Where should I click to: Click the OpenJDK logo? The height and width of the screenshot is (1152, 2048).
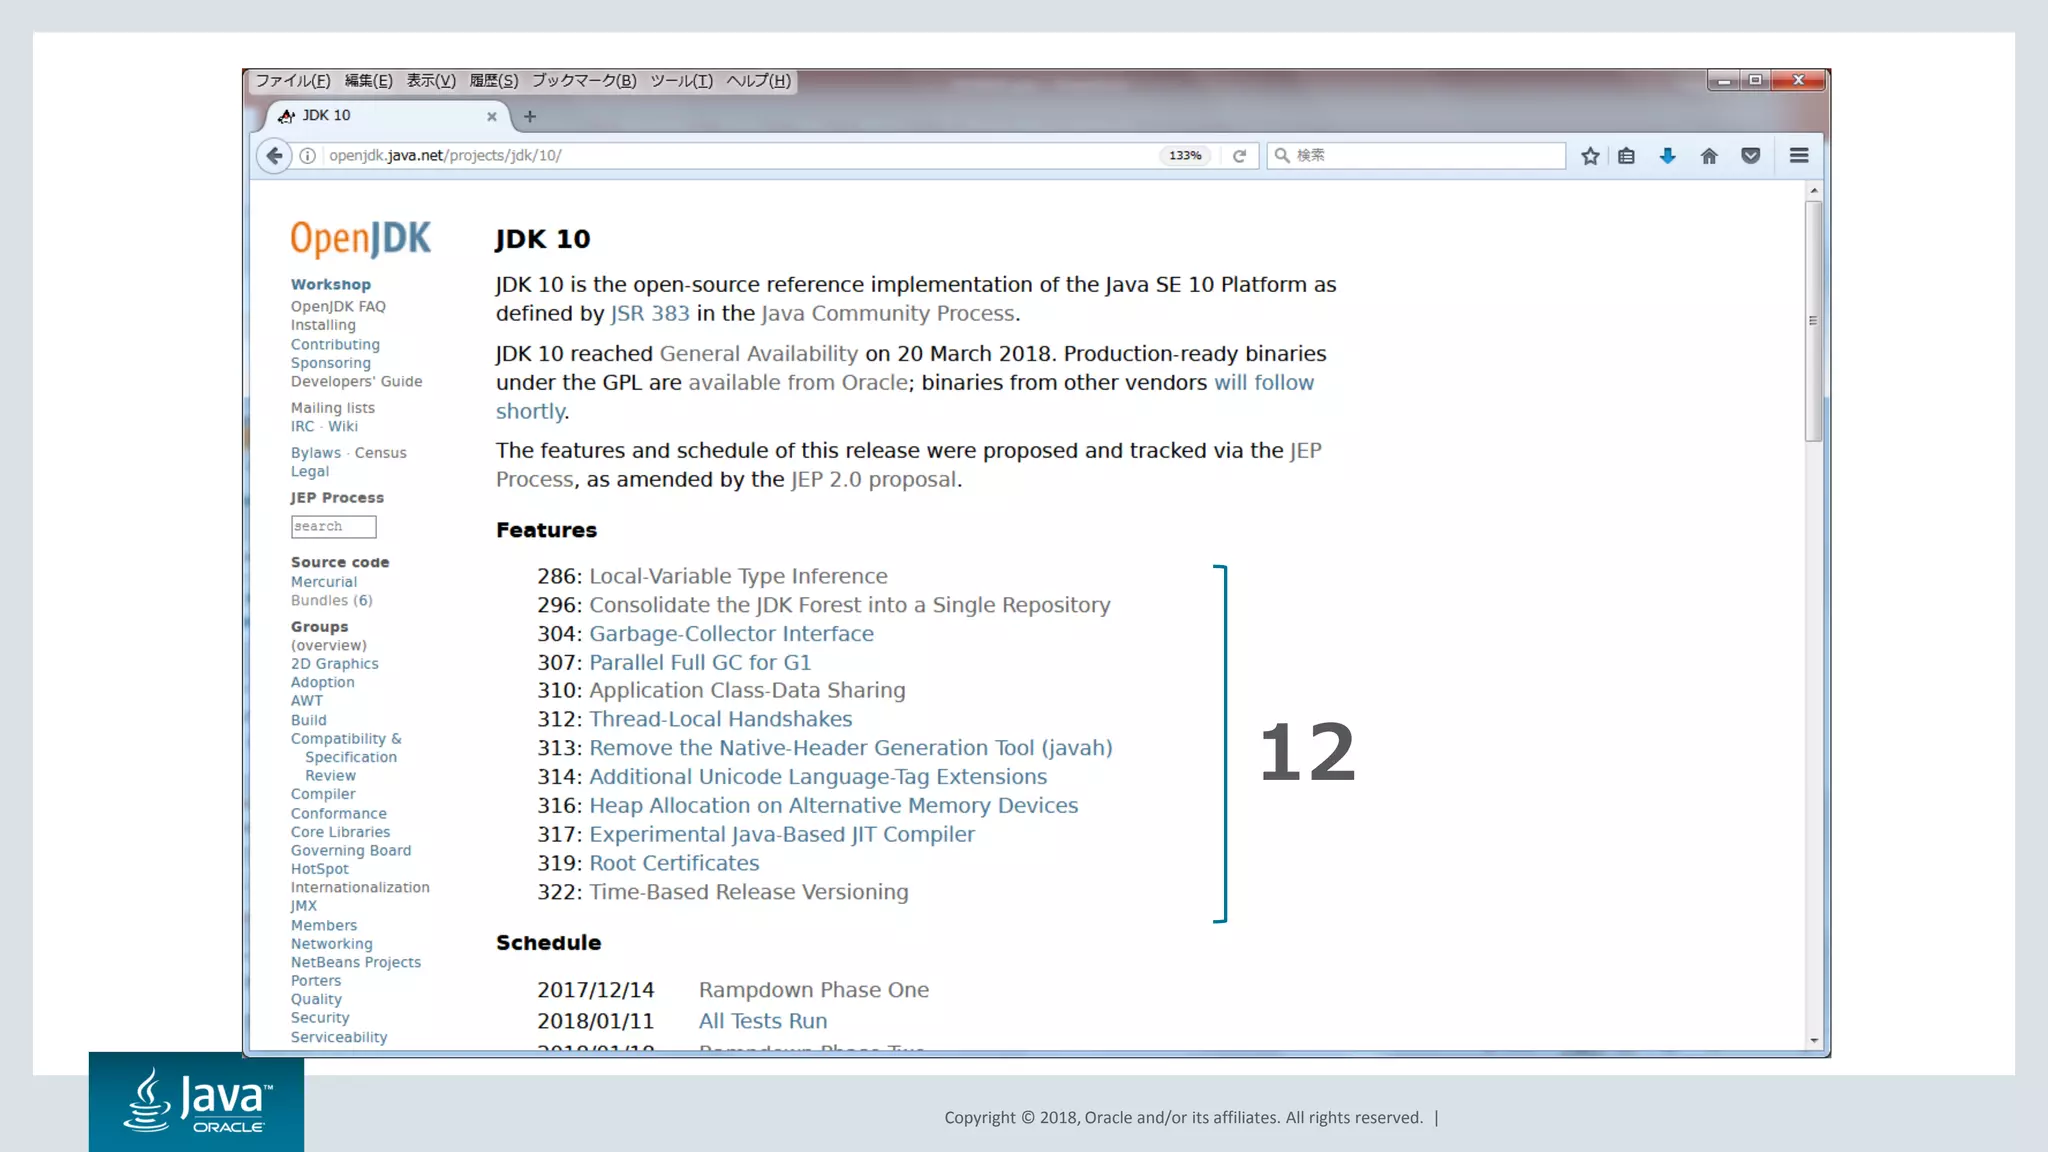point(361,239)
